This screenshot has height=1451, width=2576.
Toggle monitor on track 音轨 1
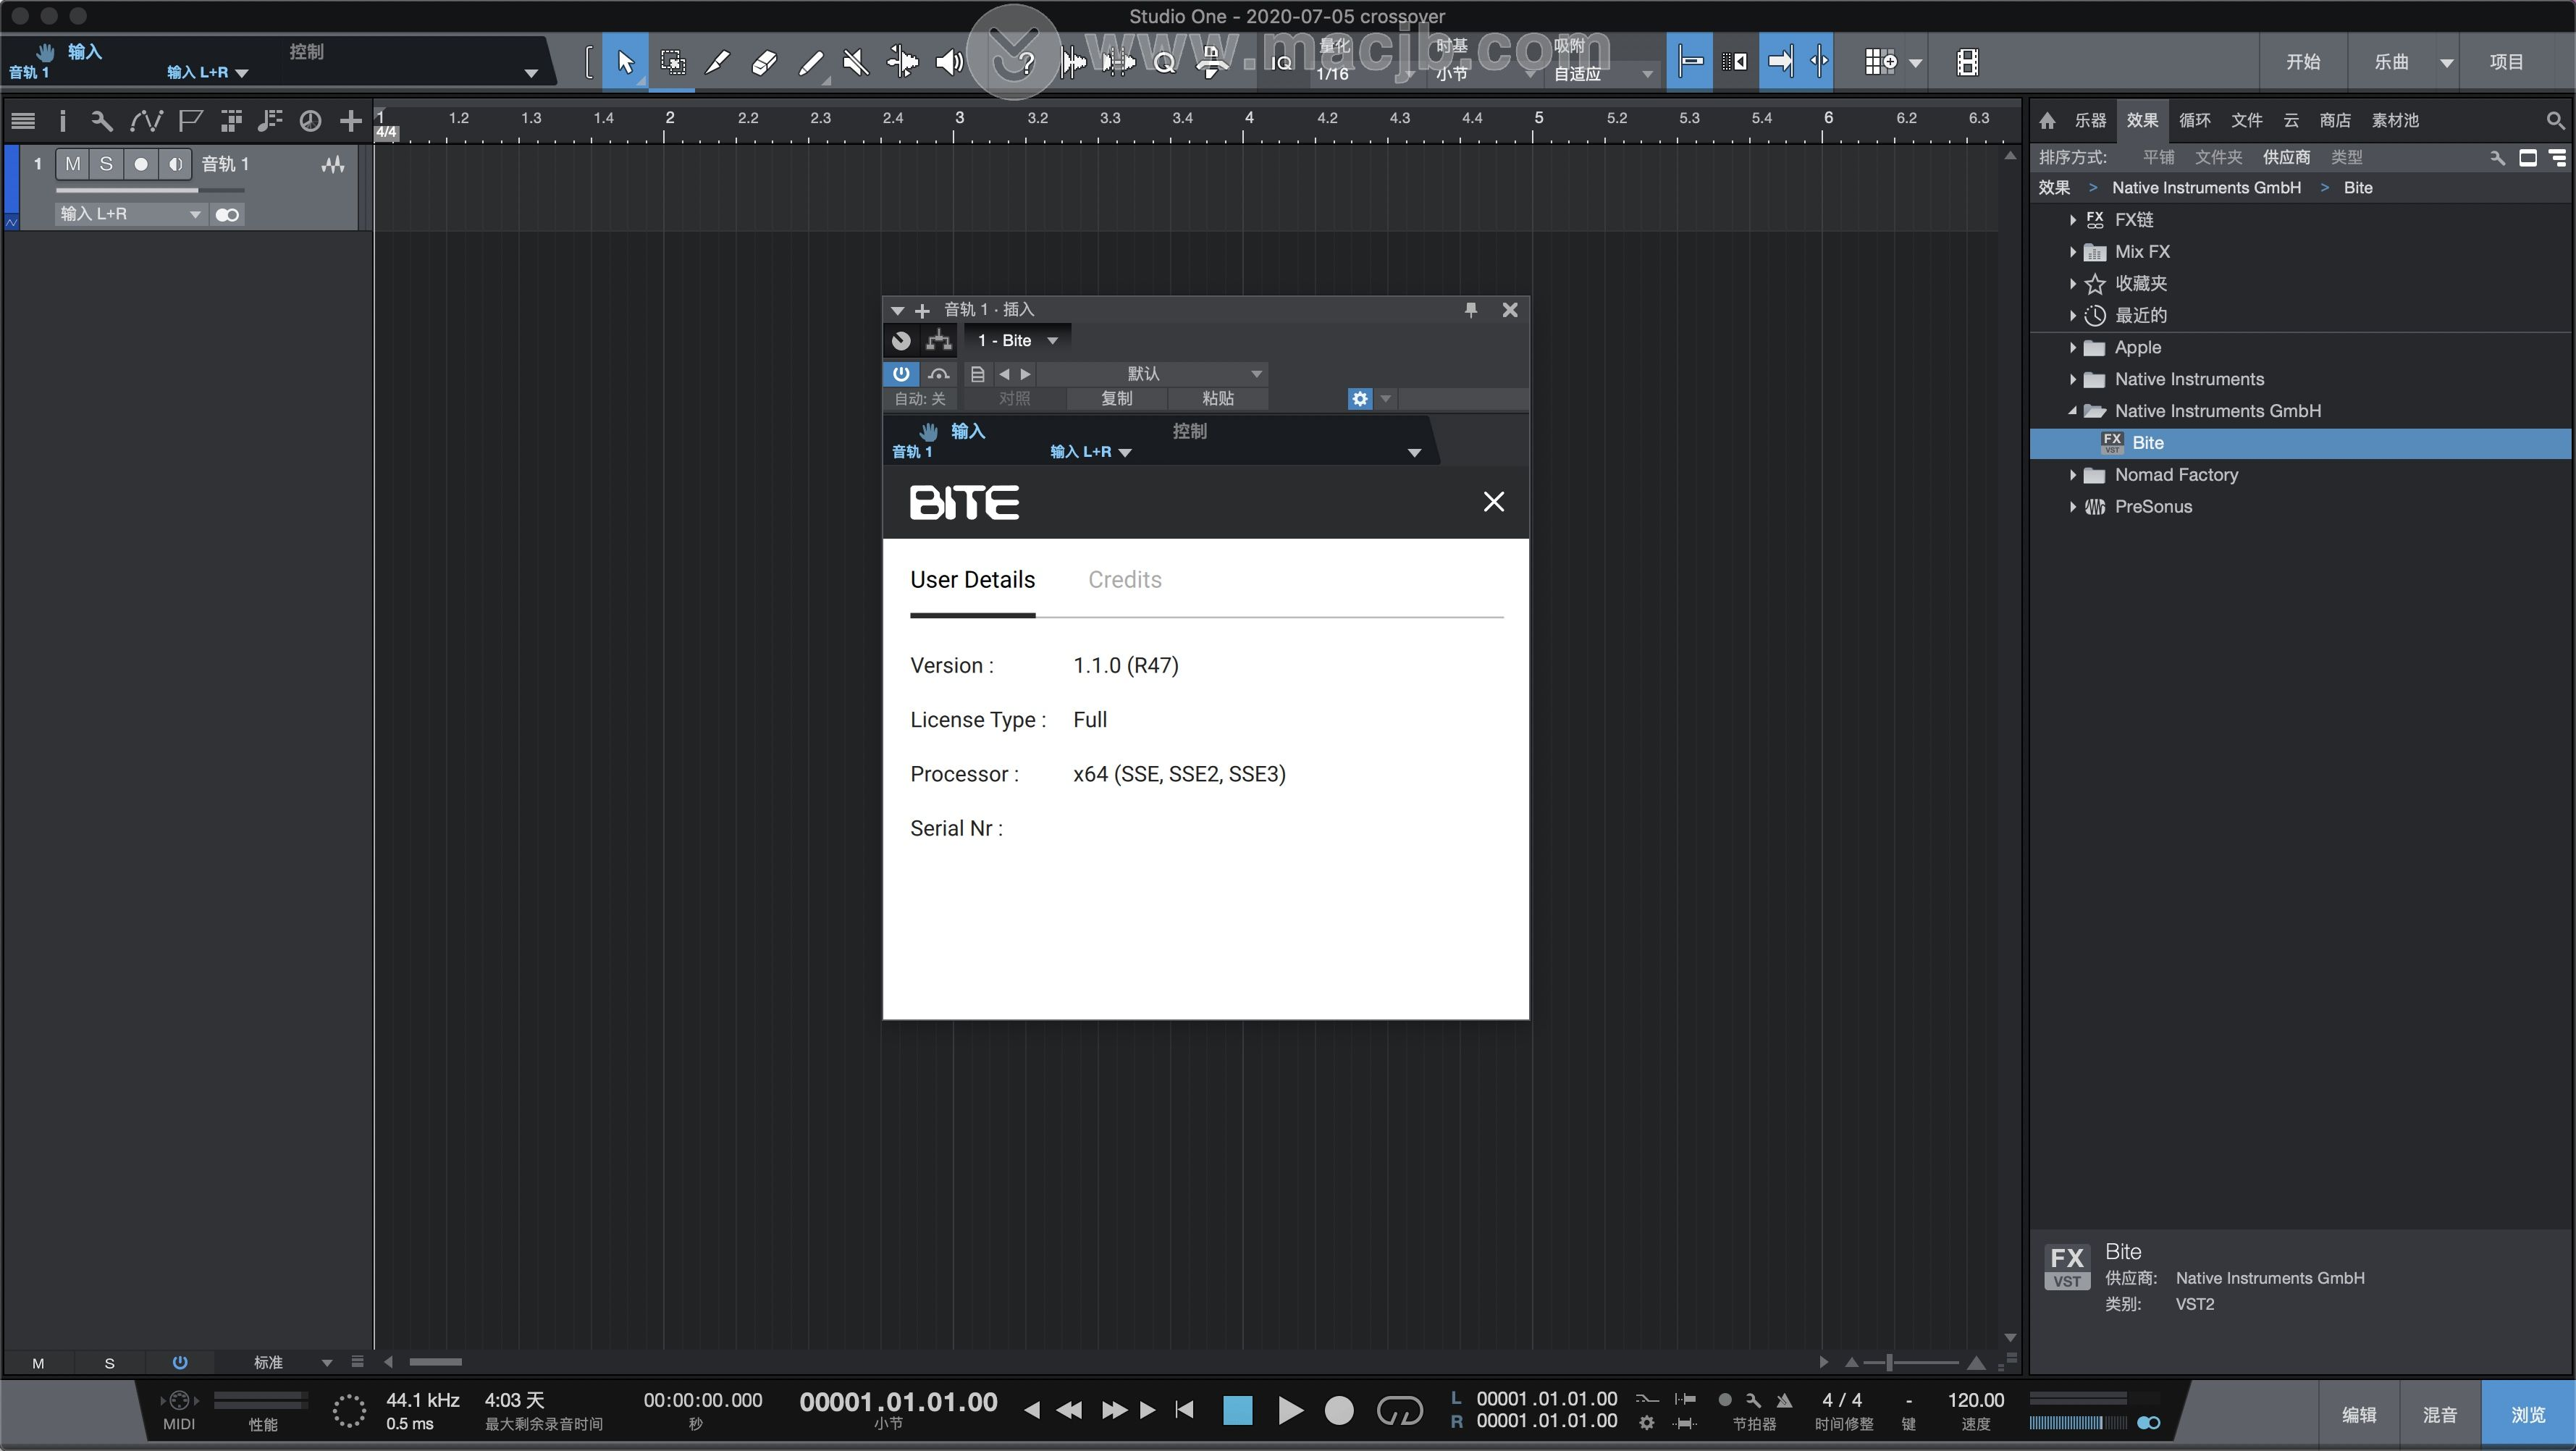point(175,164)
